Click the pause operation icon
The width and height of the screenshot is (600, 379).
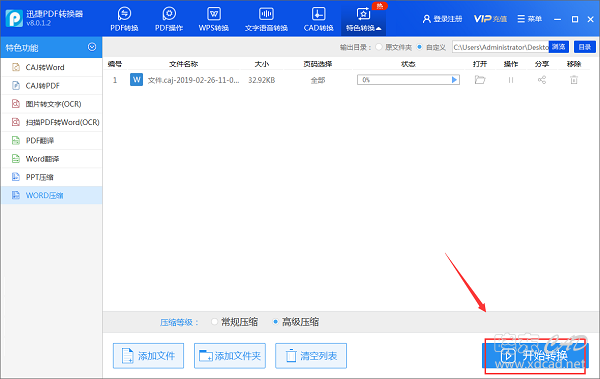click(x=511, y=80)
